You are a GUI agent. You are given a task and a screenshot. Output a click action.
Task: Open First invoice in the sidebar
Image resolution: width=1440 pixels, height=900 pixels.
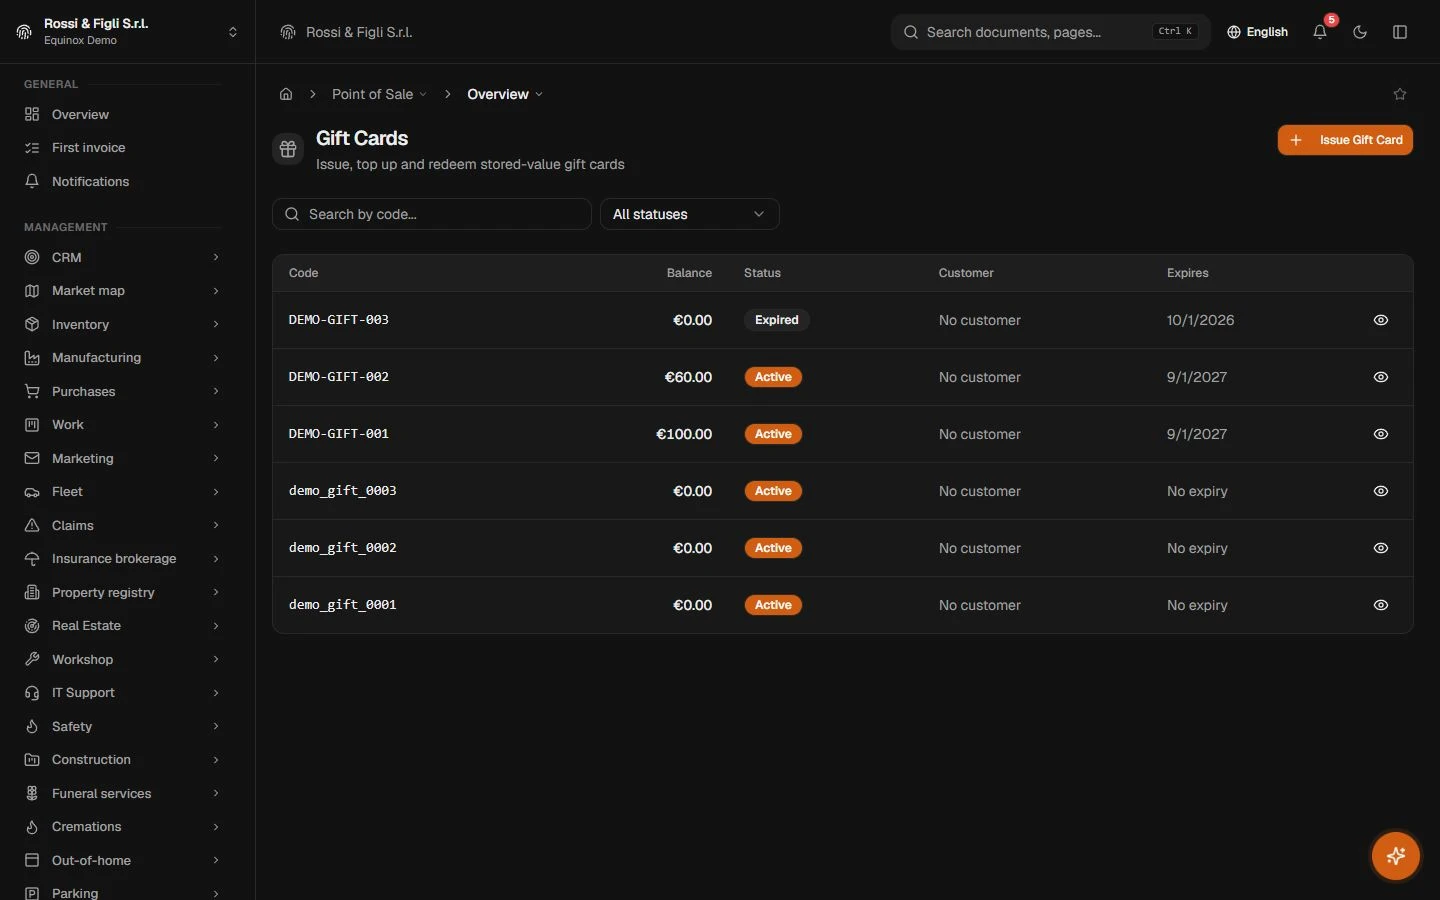pos(122,148)
